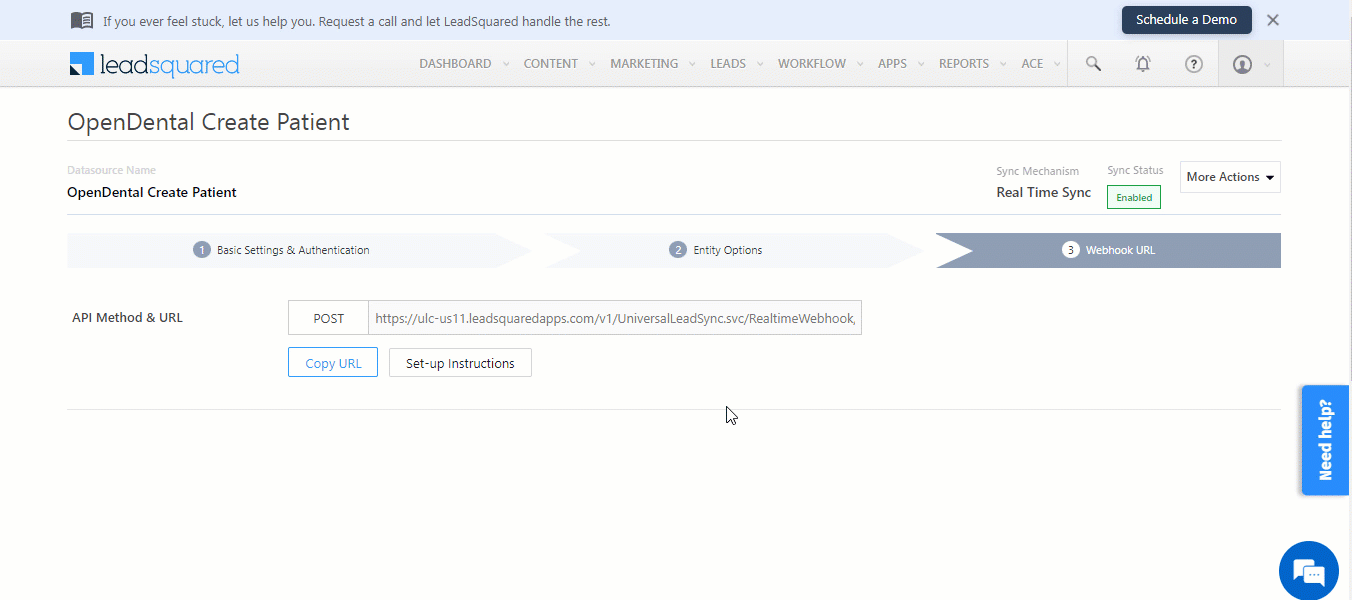The width and height of the screenshot is (1352, 600).
Task: Click the Copy URL button
Action: [333, 363]
